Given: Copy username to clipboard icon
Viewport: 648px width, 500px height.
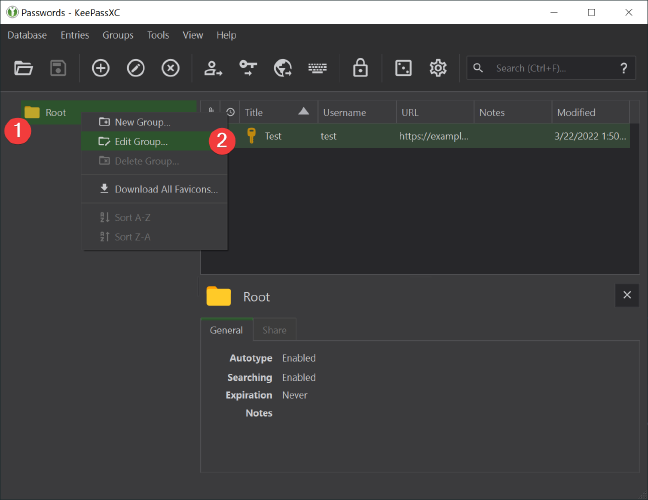Looking at the screenshot, I should tap(213, 68).
